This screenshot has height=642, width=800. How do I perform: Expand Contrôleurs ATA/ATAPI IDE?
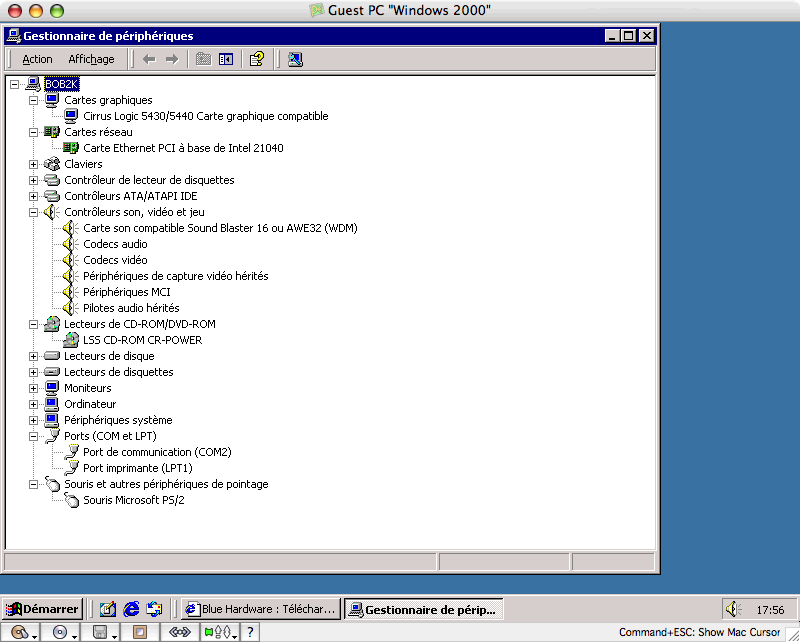click(x=34, y=196)
